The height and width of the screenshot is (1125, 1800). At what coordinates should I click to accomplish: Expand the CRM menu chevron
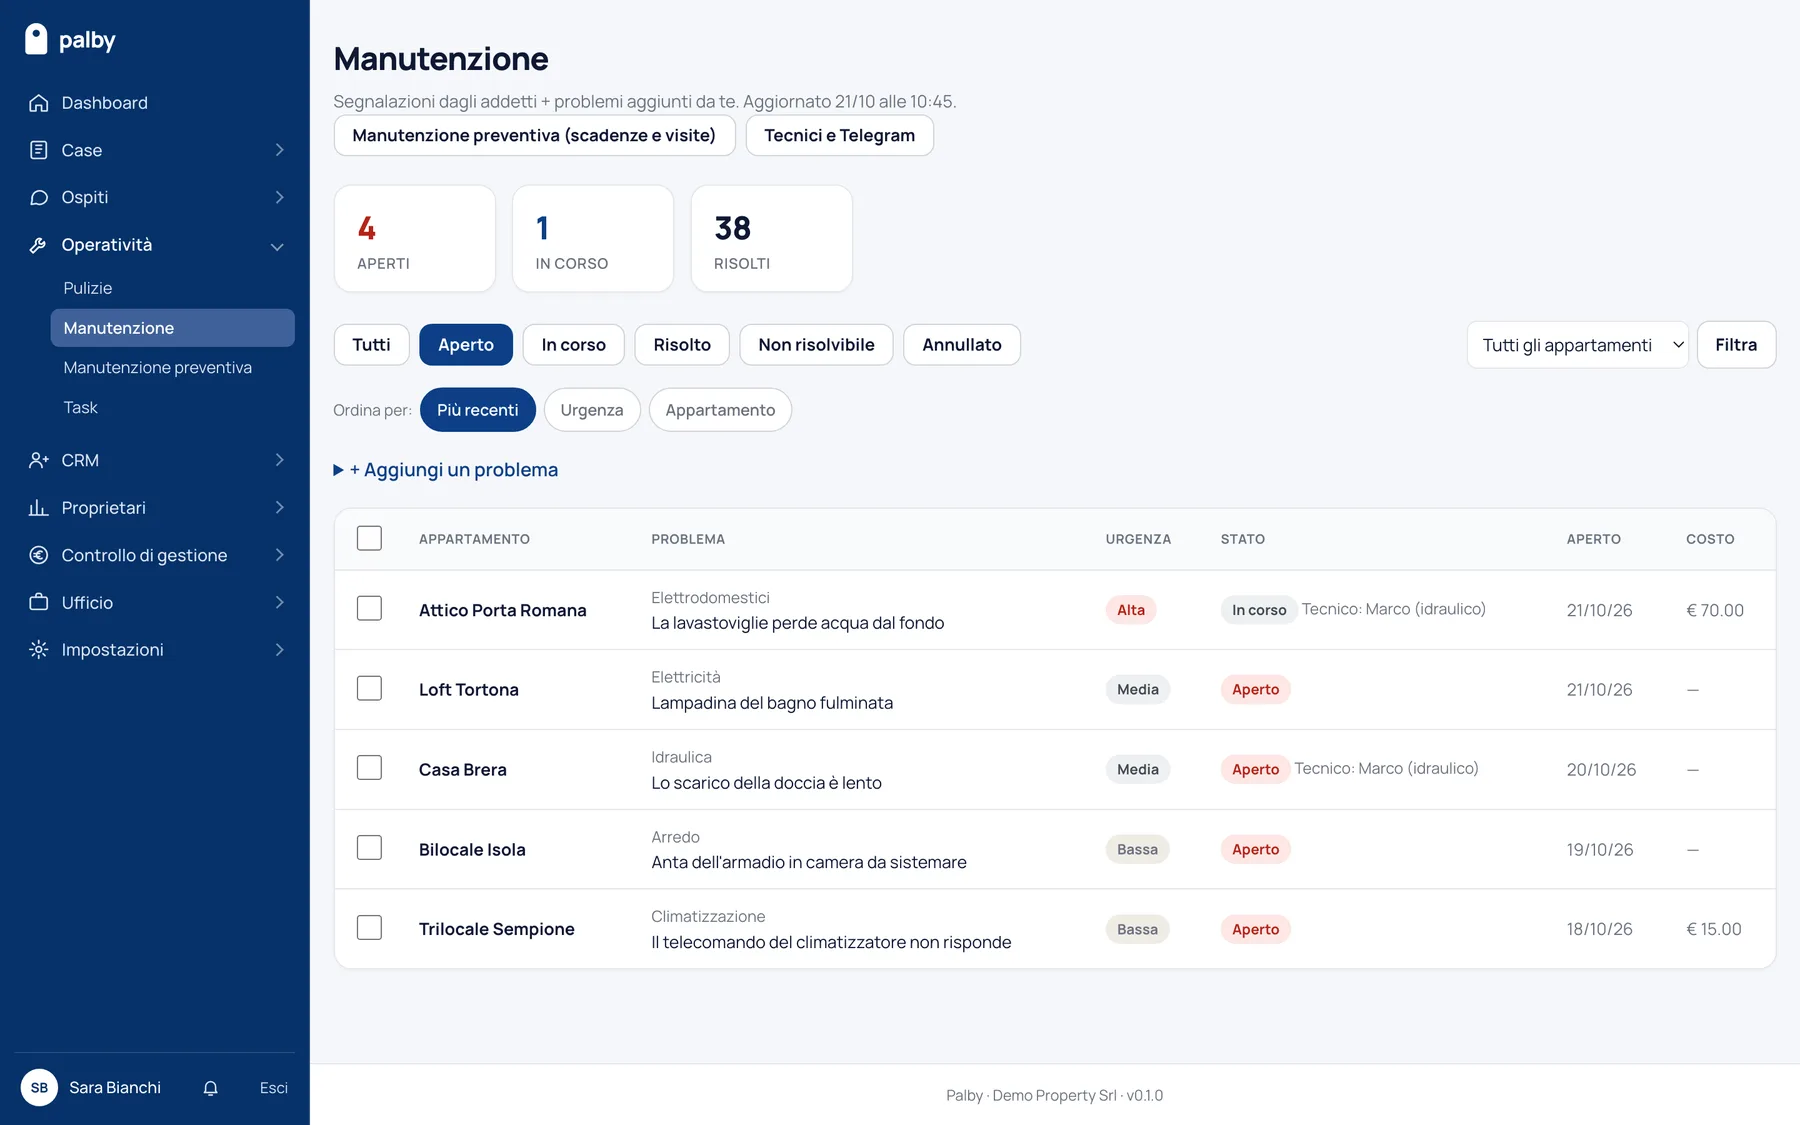[x=280, y=460]
